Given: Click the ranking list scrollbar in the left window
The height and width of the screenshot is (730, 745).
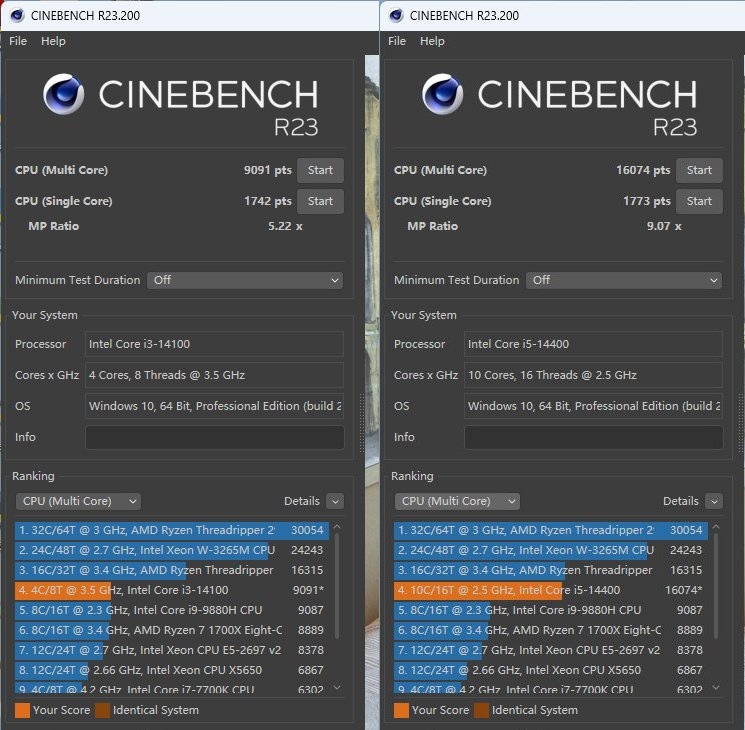Looking at the screenshot, I should tap(336, 600).
